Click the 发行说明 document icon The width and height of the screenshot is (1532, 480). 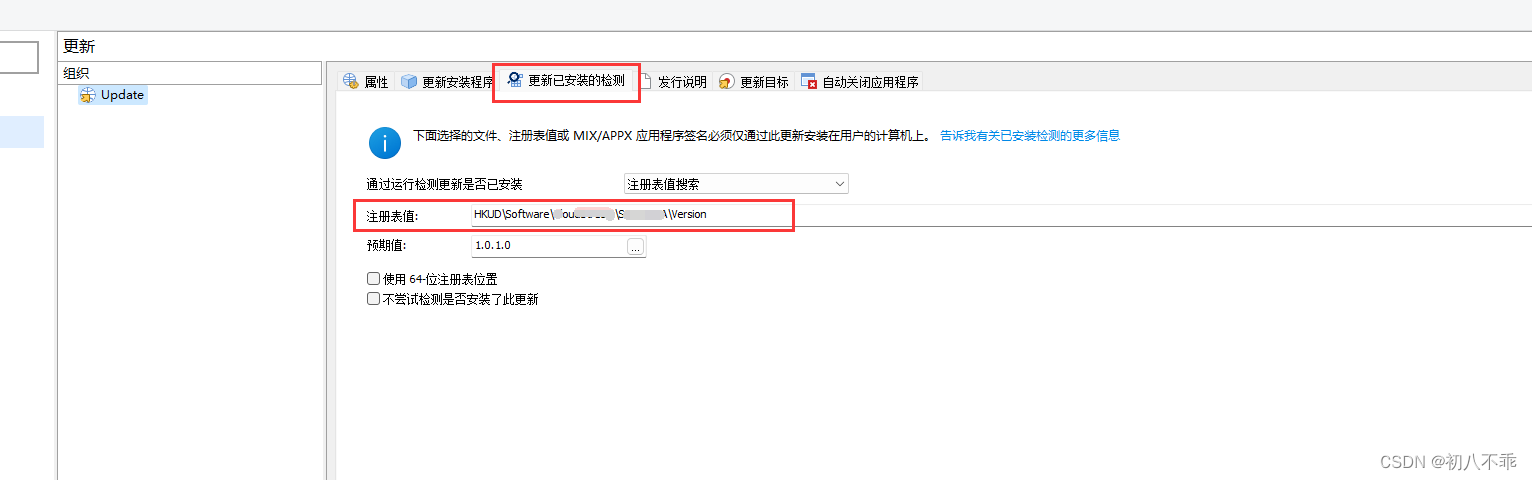coord(646,82)
